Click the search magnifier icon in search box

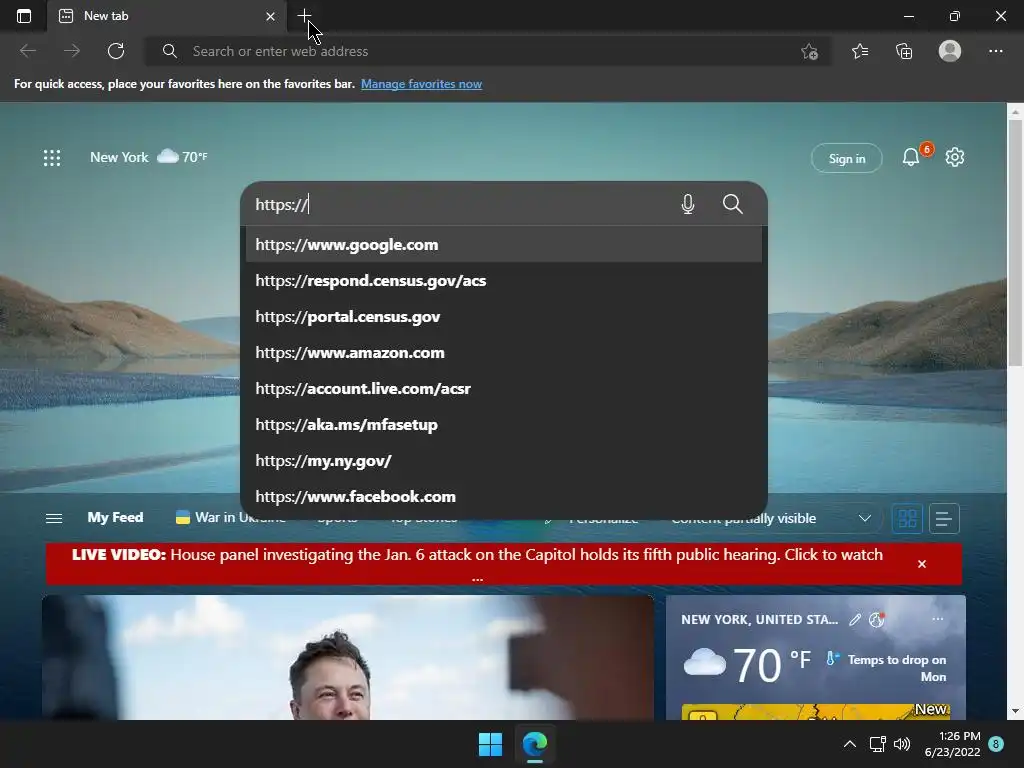[733, 204]
